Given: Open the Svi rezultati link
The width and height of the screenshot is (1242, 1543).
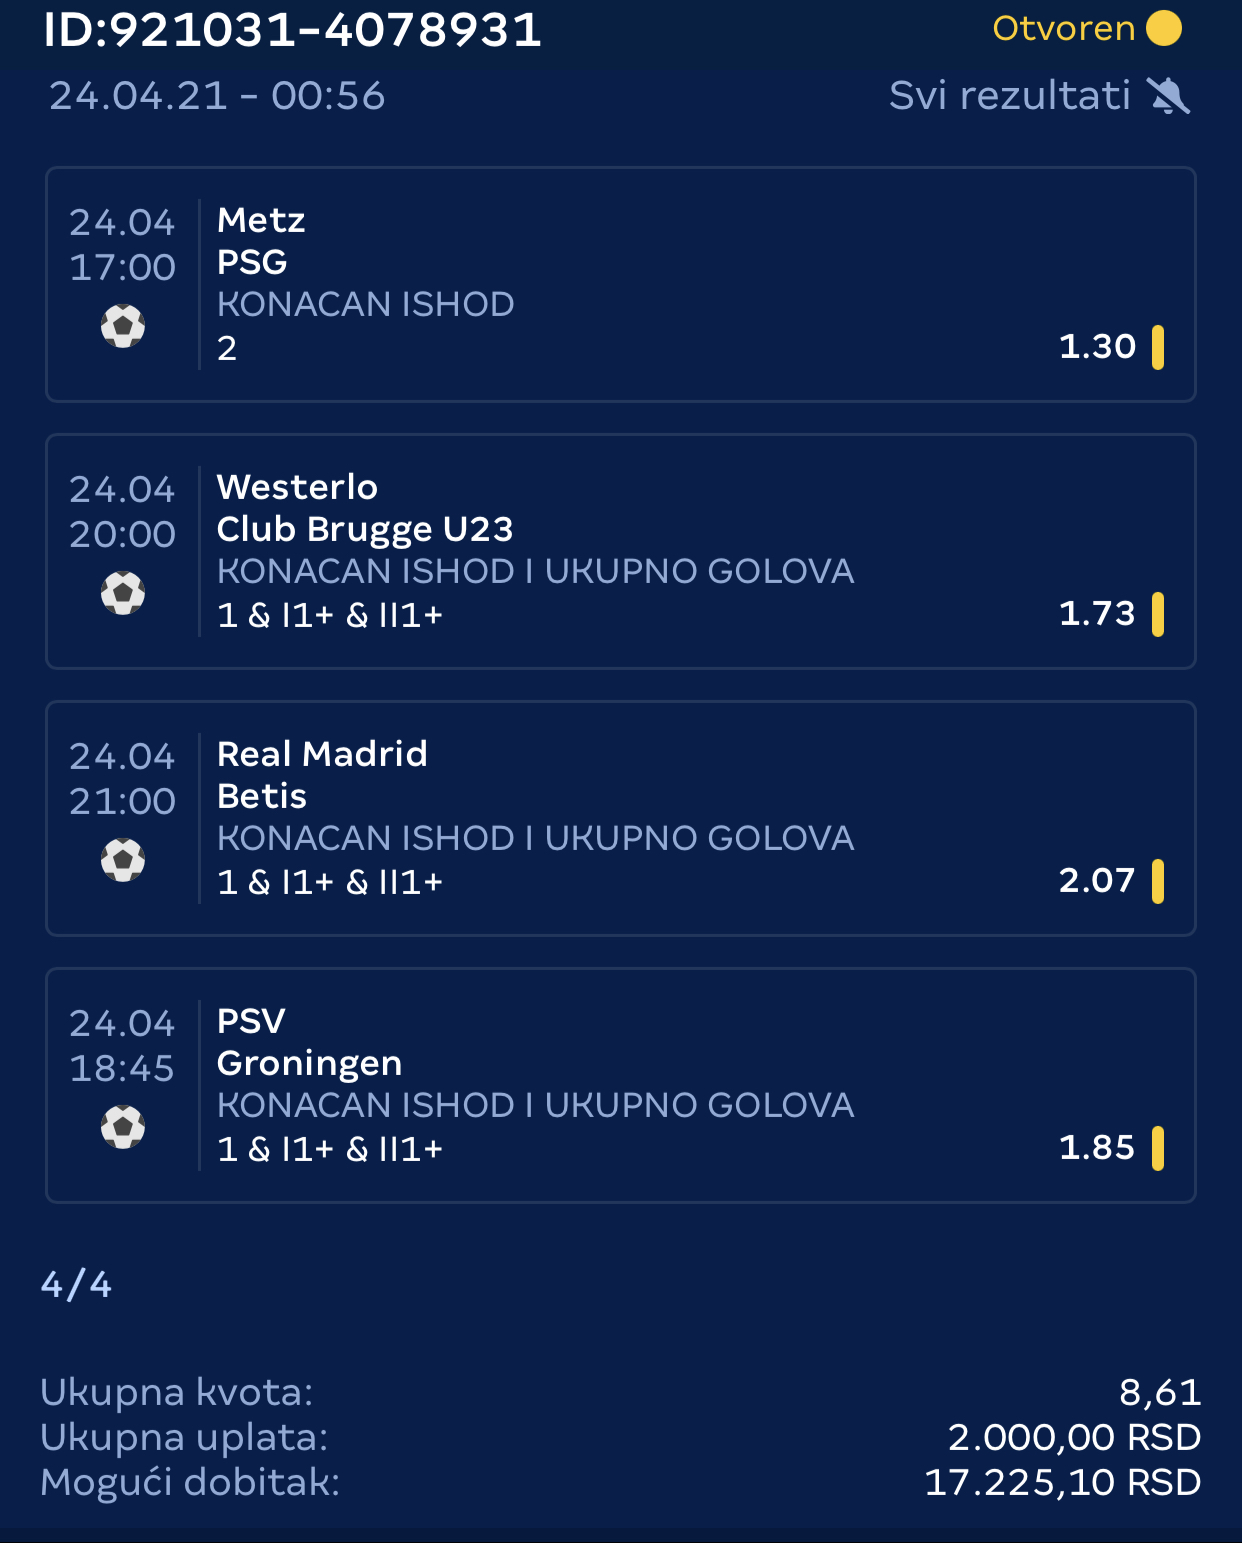Looking at the screenshot, I should (x=1010, y=96).
